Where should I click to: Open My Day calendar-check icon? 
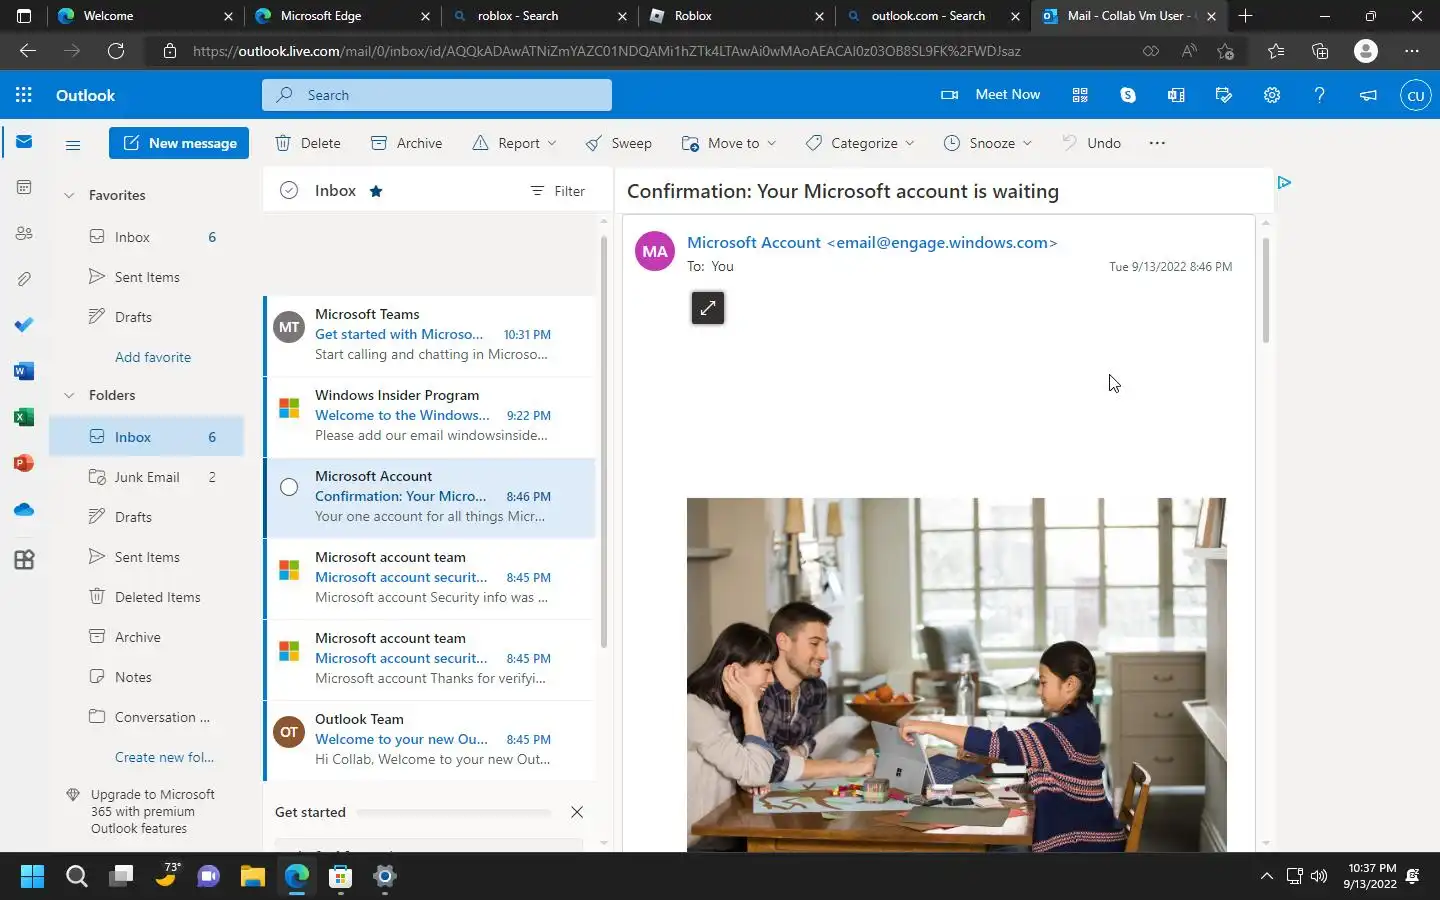pos(1224,95)
